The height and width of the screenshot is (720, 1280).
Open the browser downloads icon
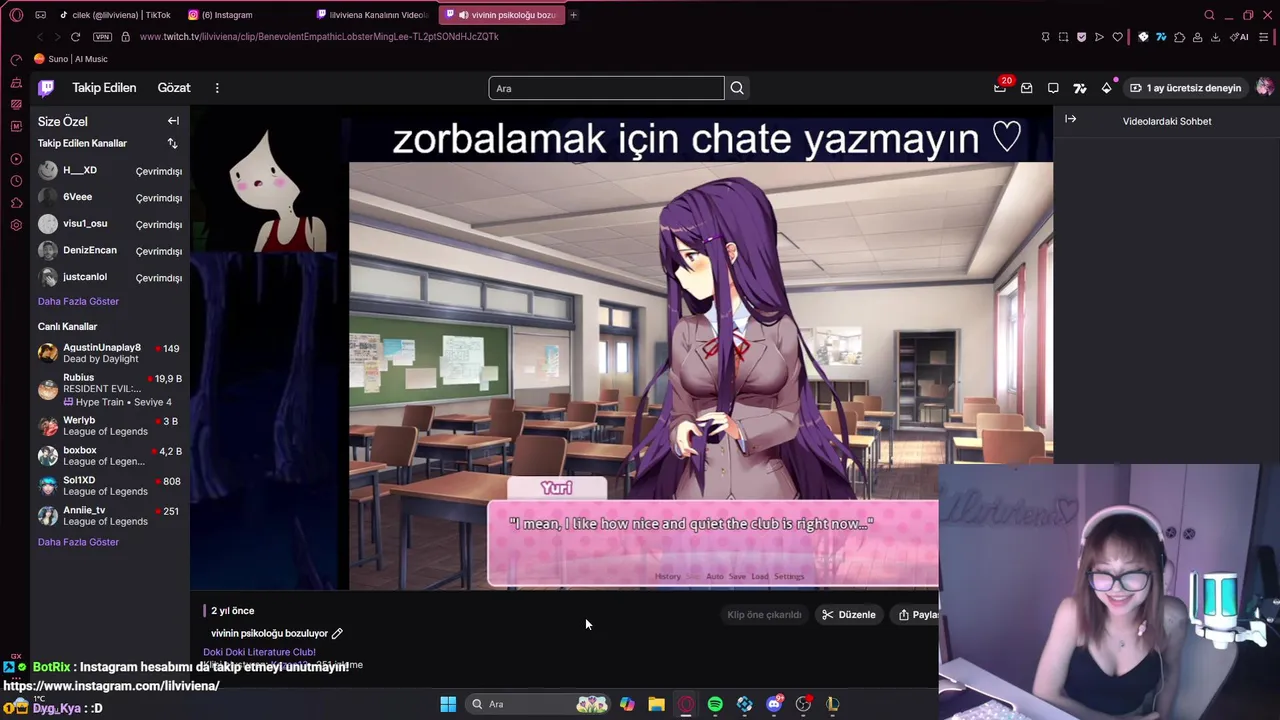coord(1215,37)
